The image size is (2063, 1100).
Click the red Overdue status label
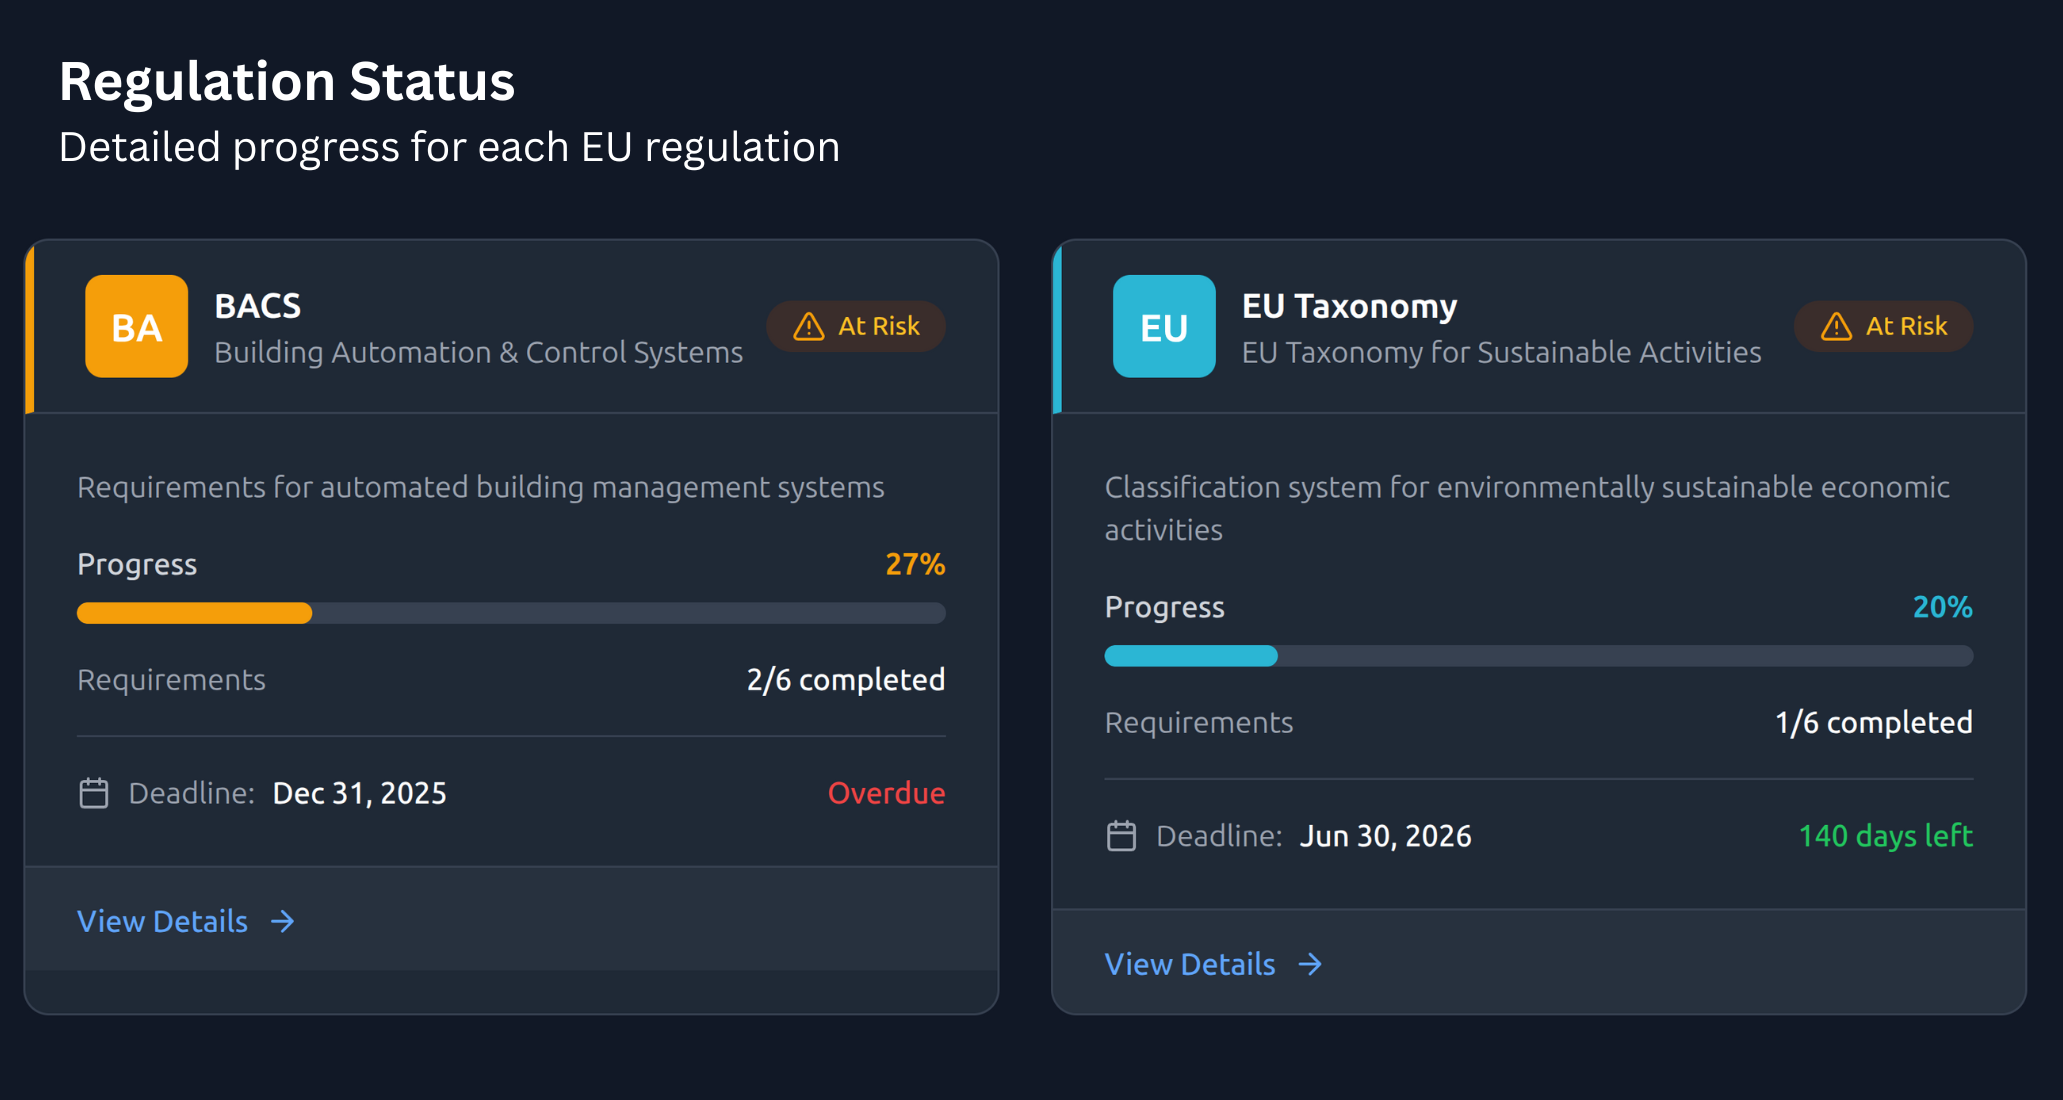[886, 793]
